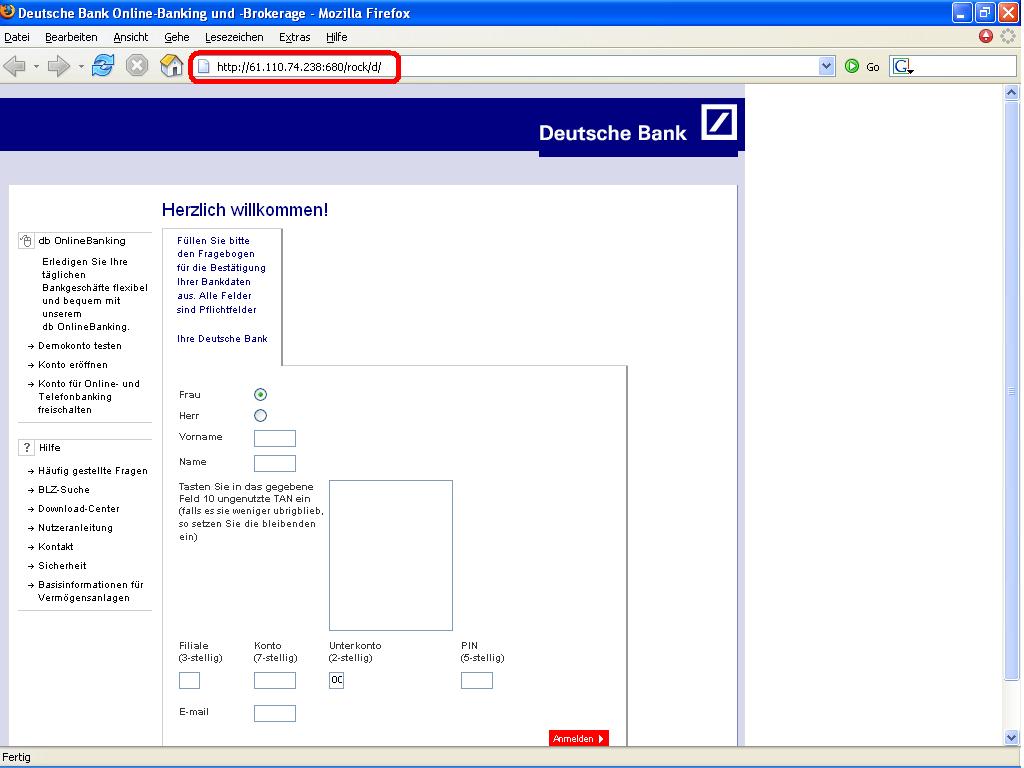
Task: Click the vertical scrollbar thumb
Action: click(x=1012, y=390)
